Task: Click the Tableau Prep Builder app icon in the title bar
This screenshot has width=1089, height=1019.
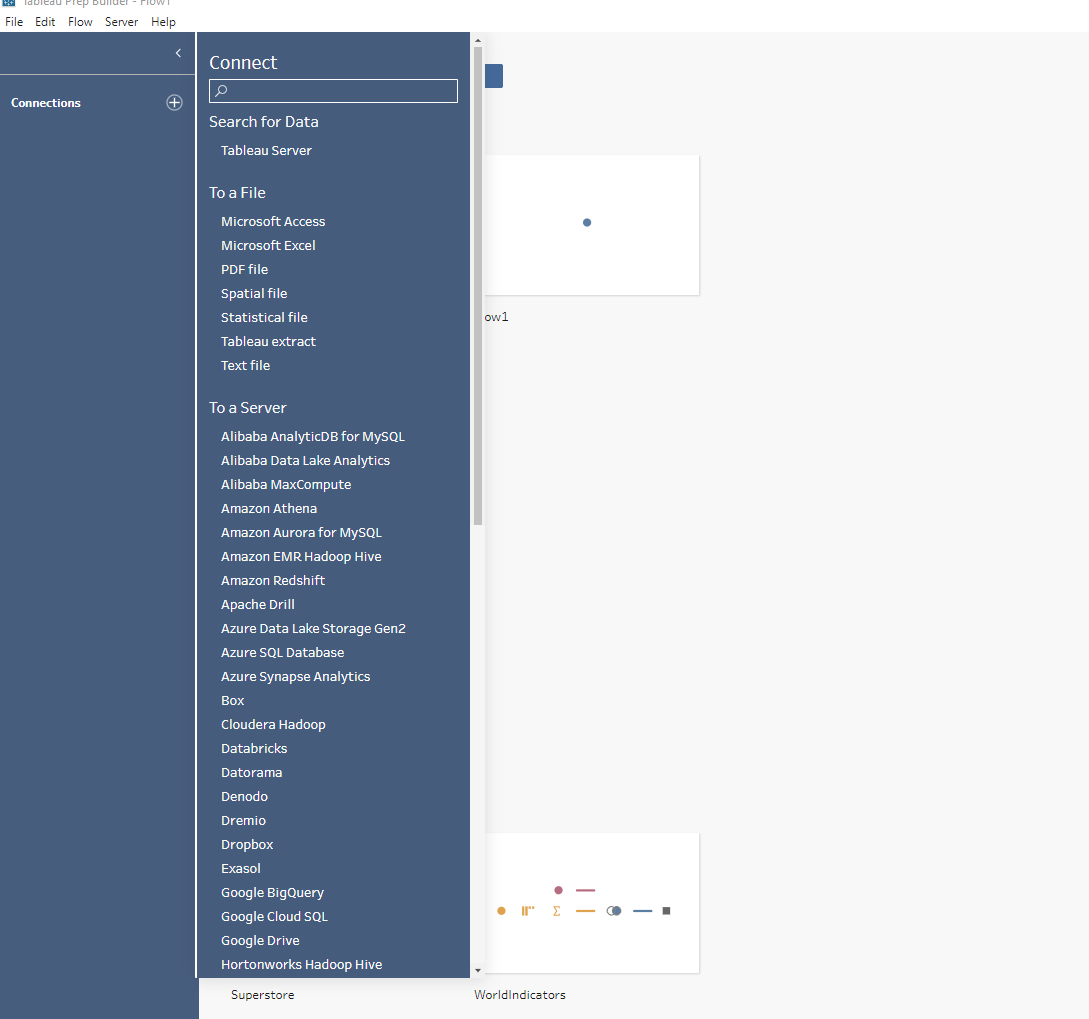Action: click(8, 3)
